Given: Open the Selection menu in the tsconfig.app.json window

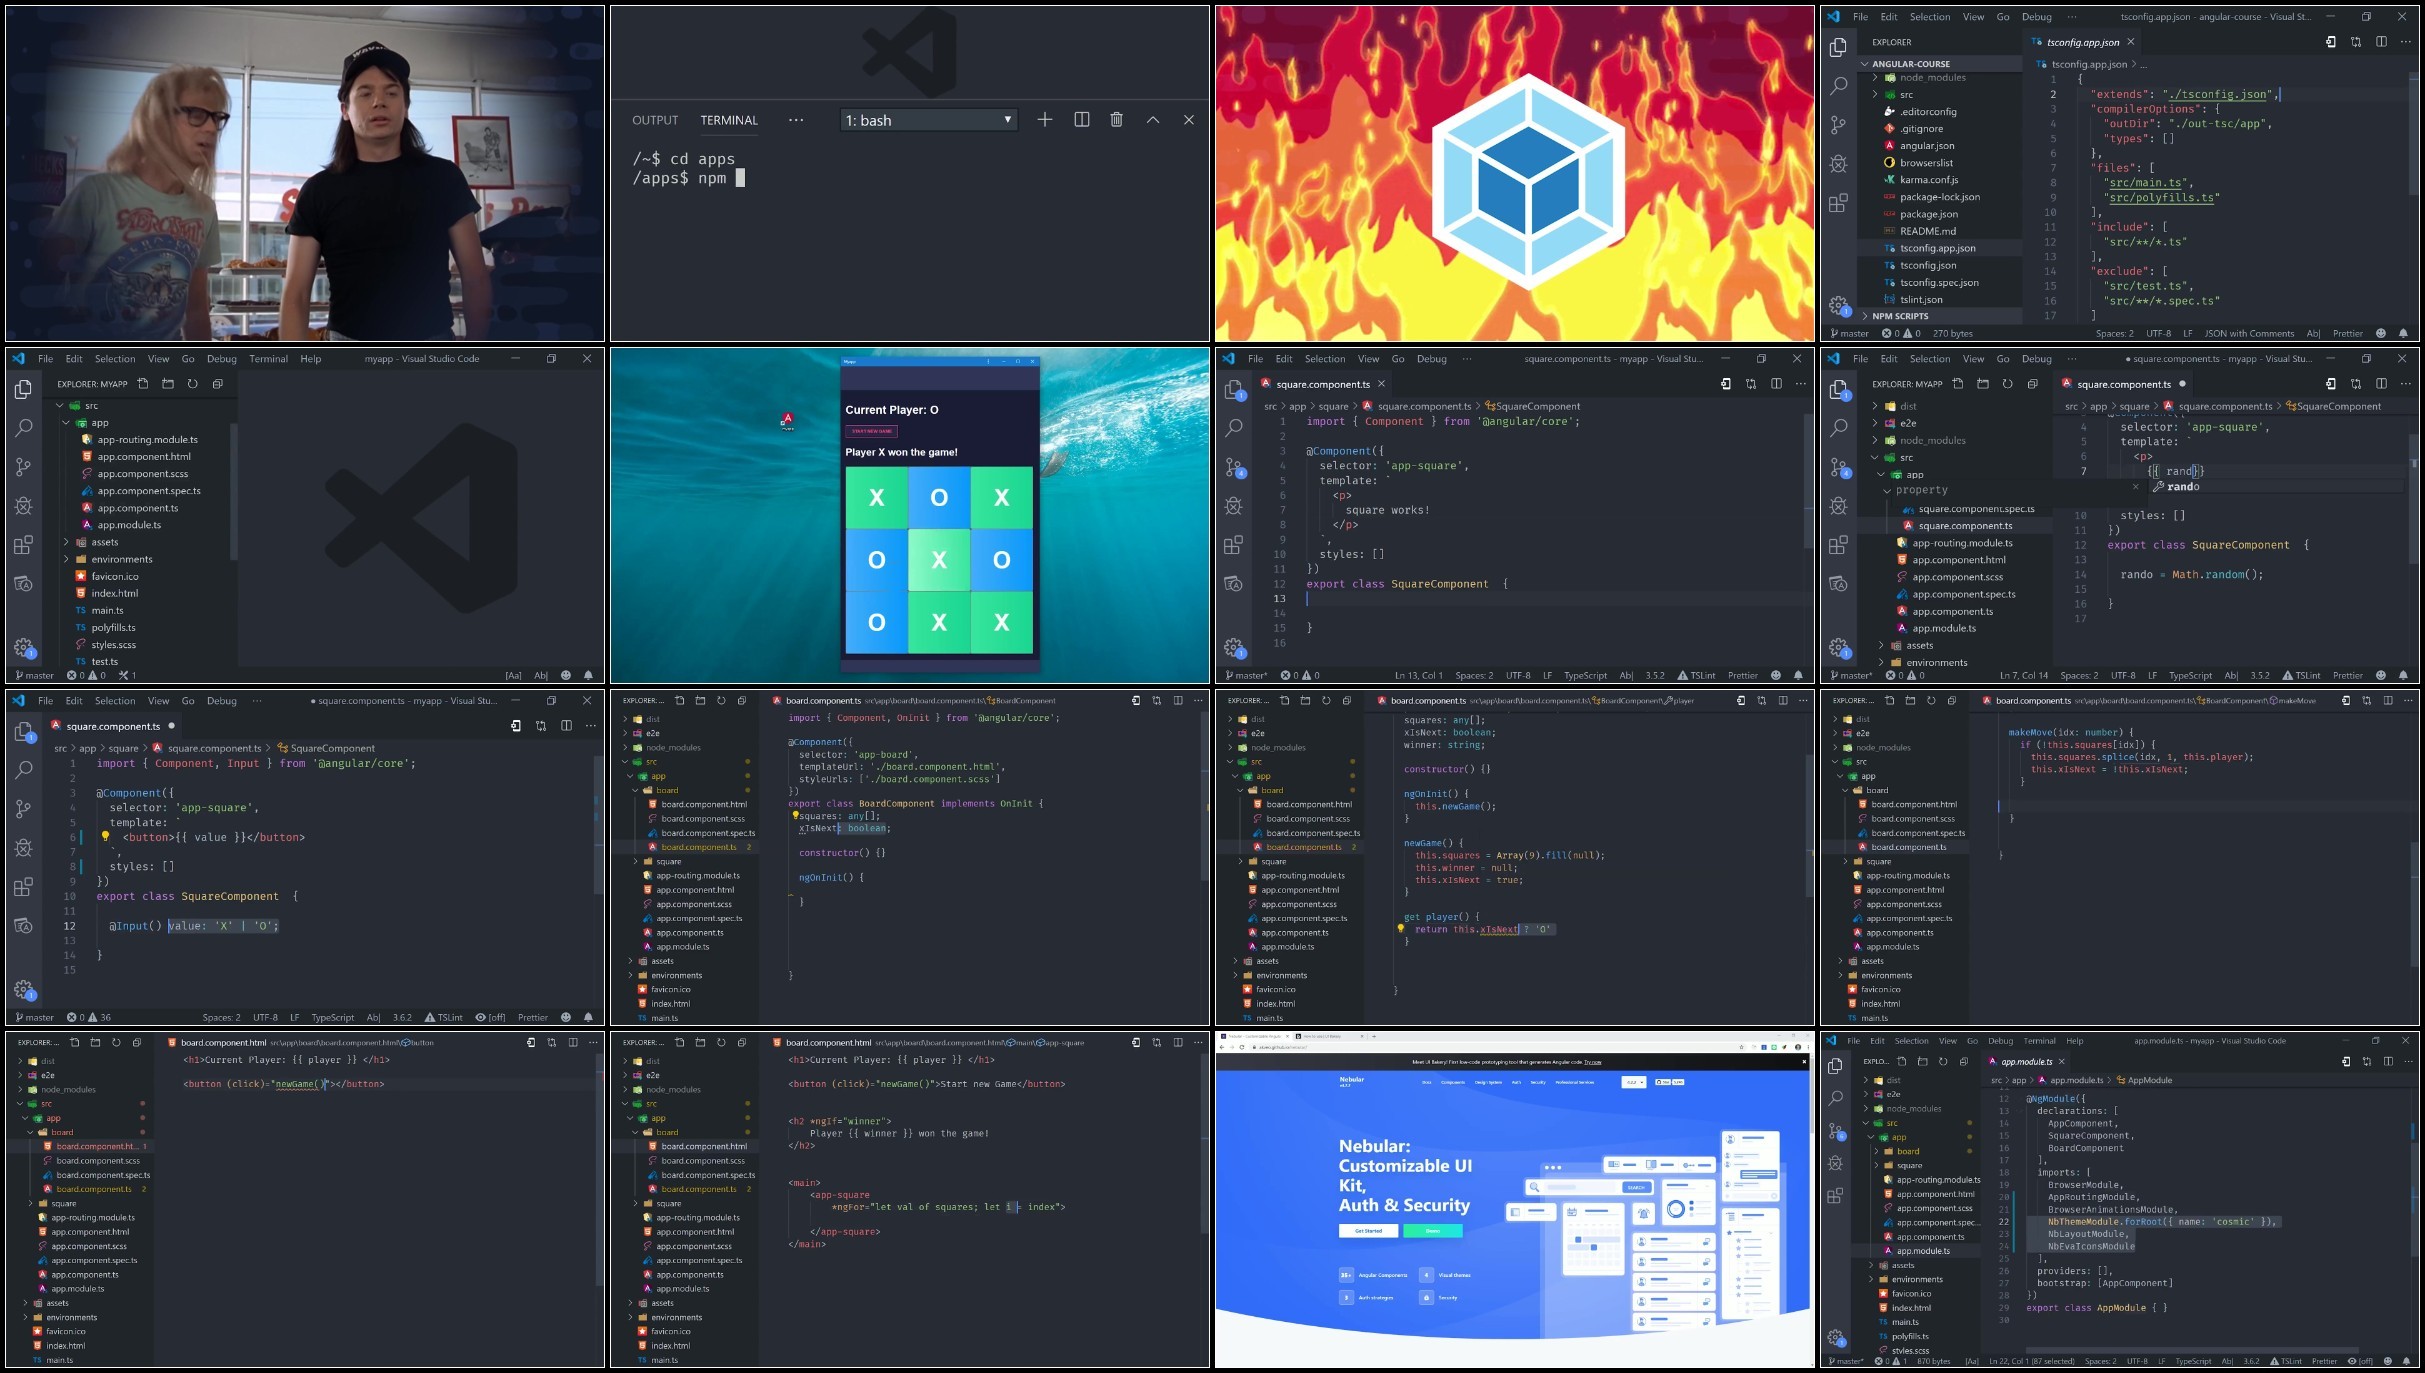Looking at the screenshot, I should (1929, 17).
